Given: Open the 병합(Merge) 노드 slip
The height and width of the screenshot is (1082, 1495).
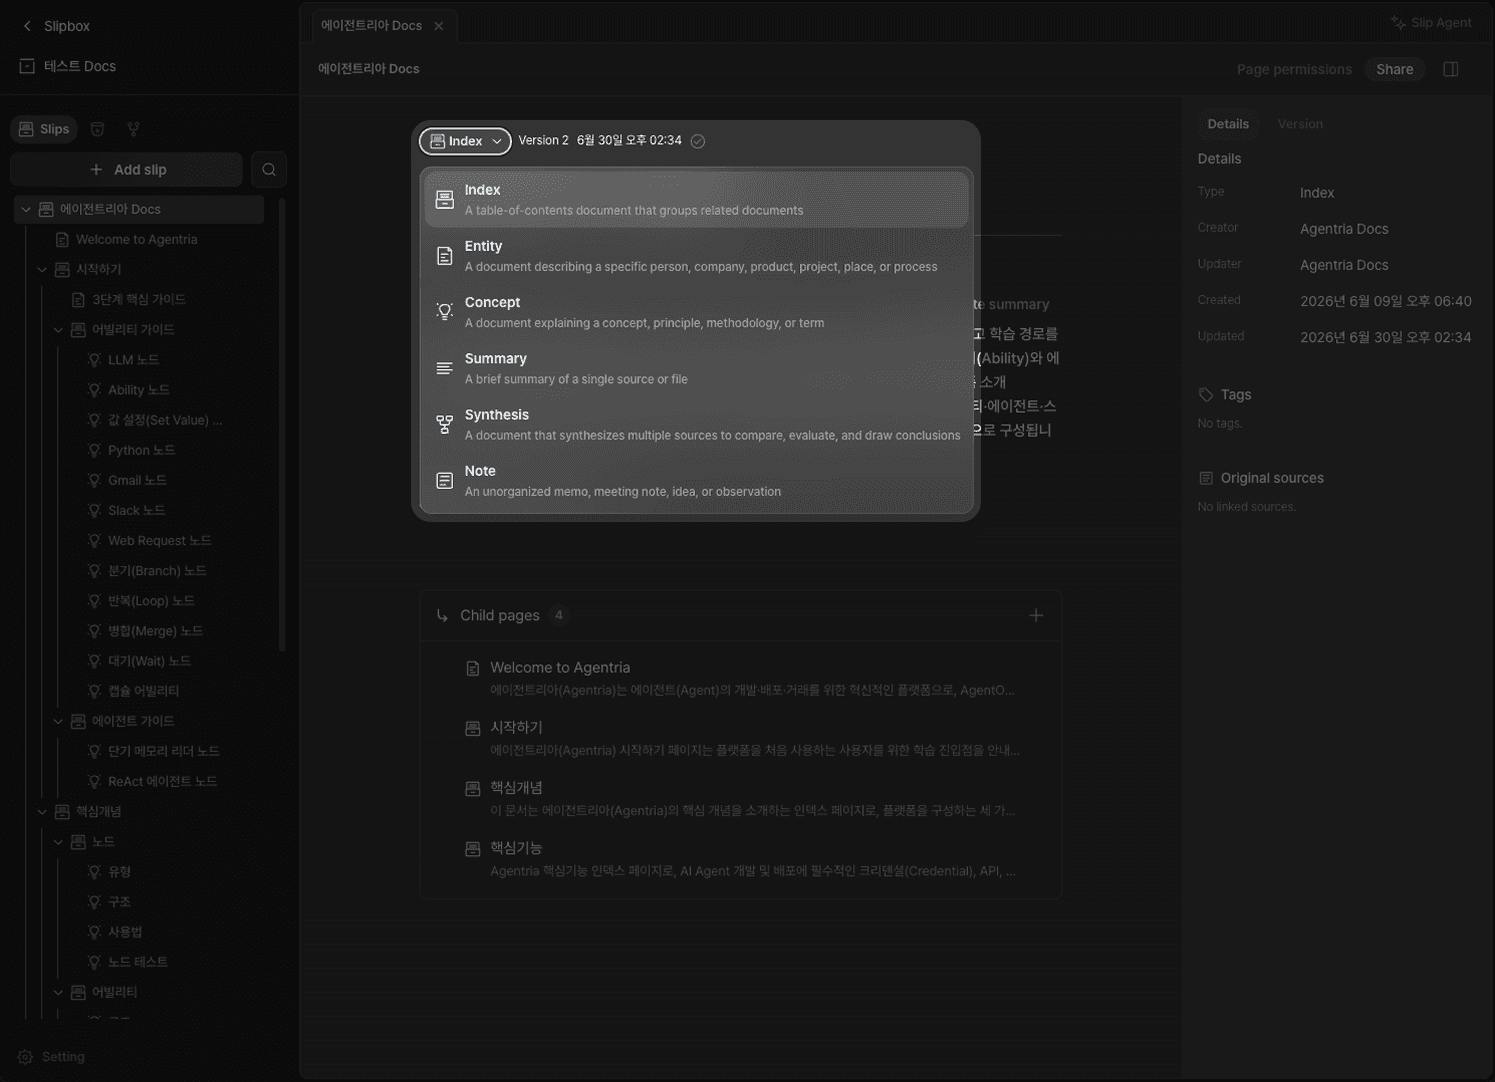Looking at the screenshot, I should point(155,630).
